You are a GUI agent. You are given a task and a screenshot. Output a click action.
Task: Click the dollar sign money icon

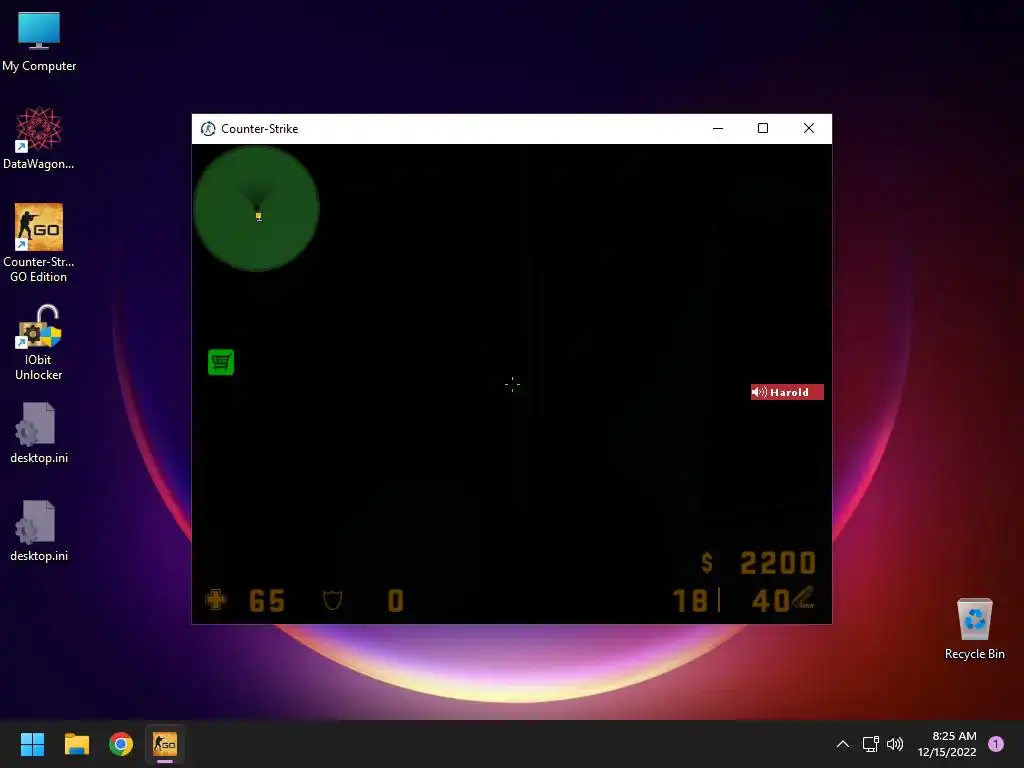(x=707, y=562)
